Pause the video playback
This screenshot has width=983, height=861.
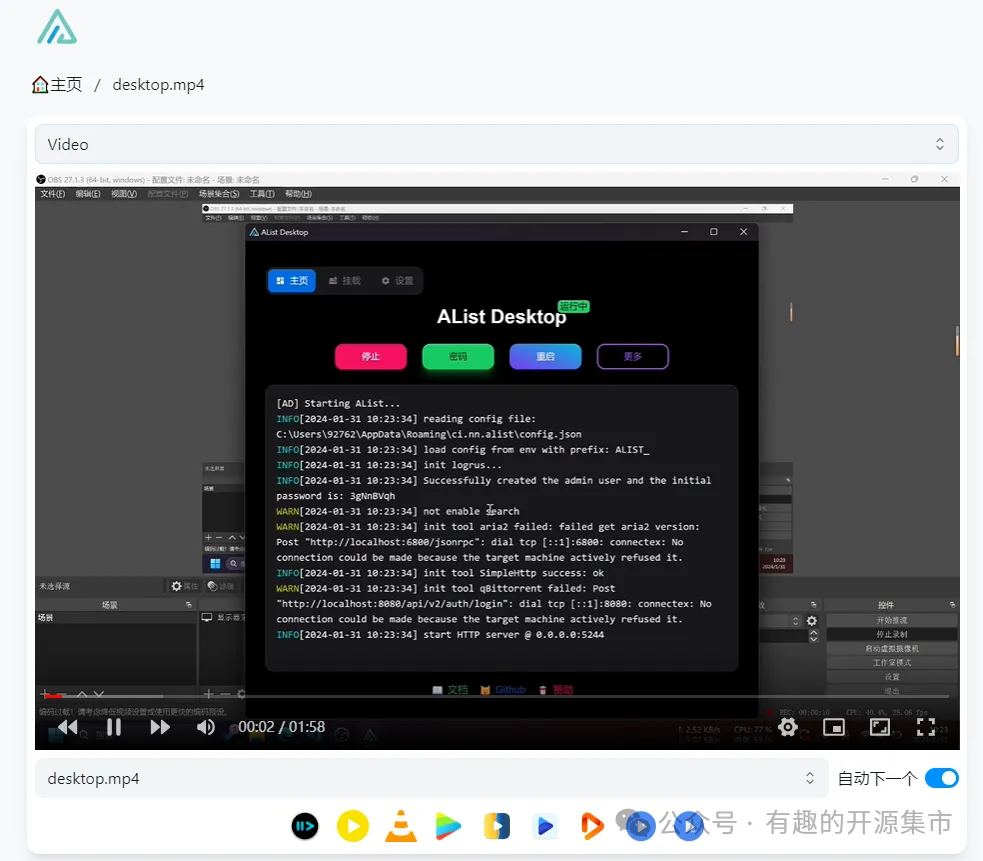click(113, 727)
